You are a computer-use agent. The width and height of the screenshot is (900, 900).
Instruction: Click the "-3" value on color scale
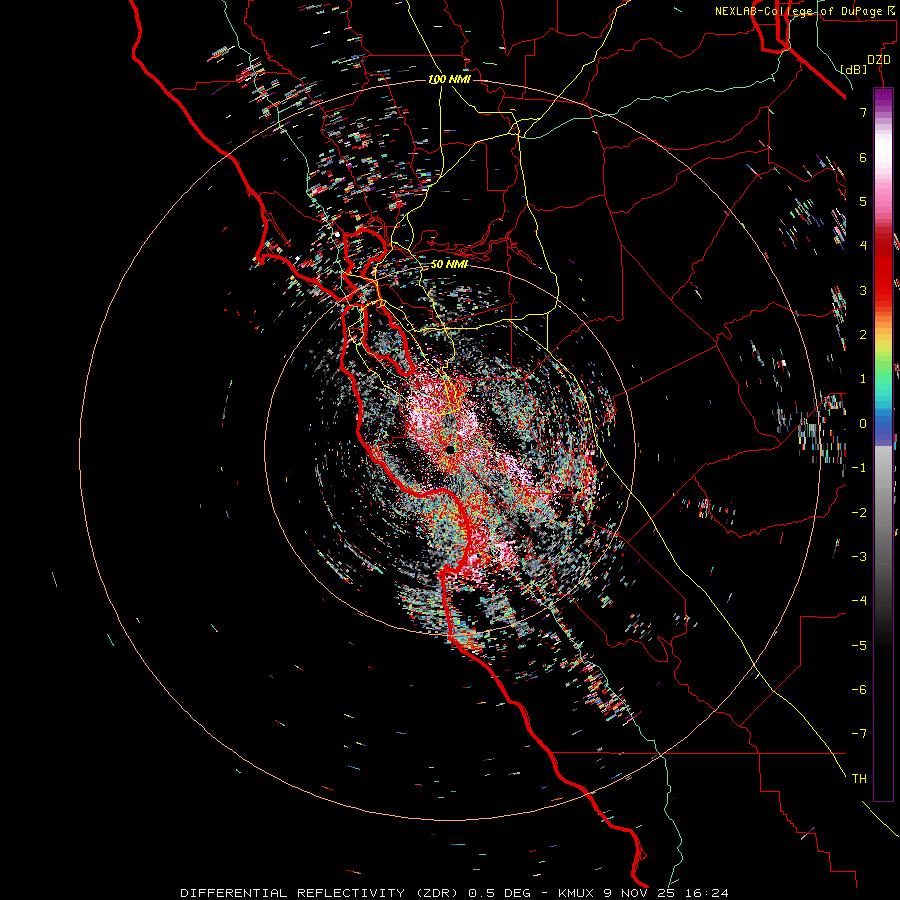[859, 557]
